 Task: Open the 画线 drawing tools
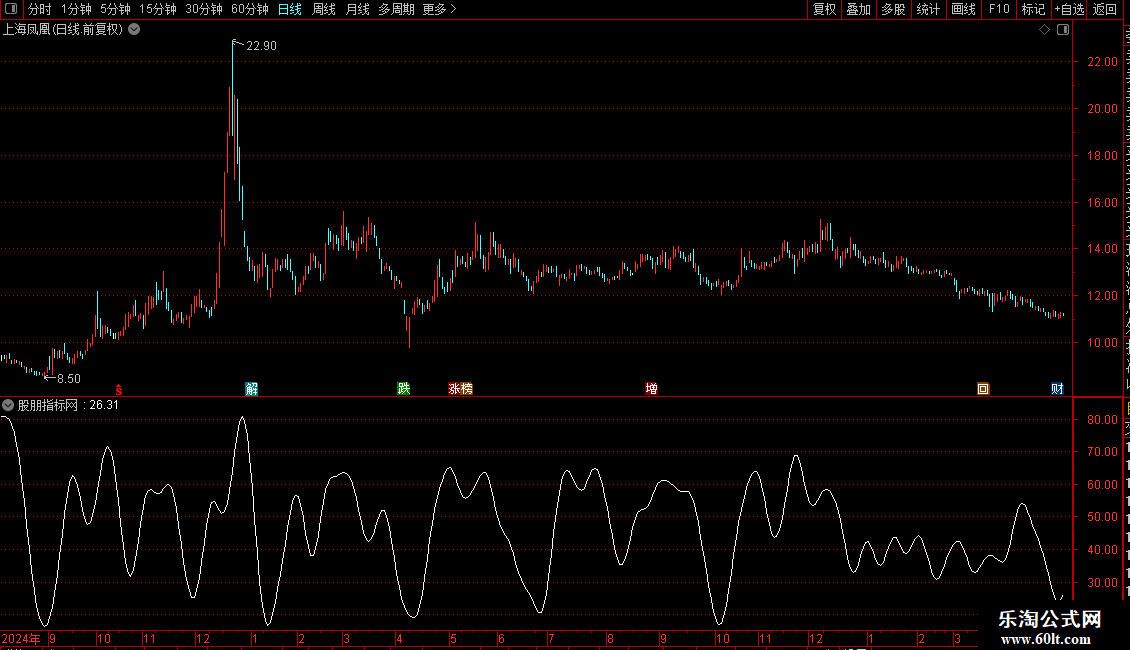tap(963, 9)
